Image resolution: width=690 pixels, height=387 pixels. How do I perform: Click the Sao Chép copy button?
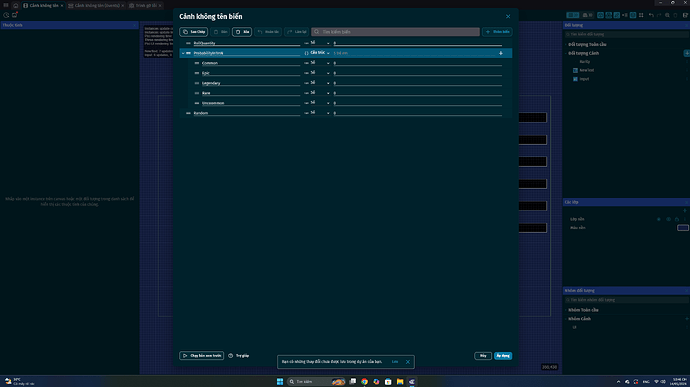tap(194, 32)
